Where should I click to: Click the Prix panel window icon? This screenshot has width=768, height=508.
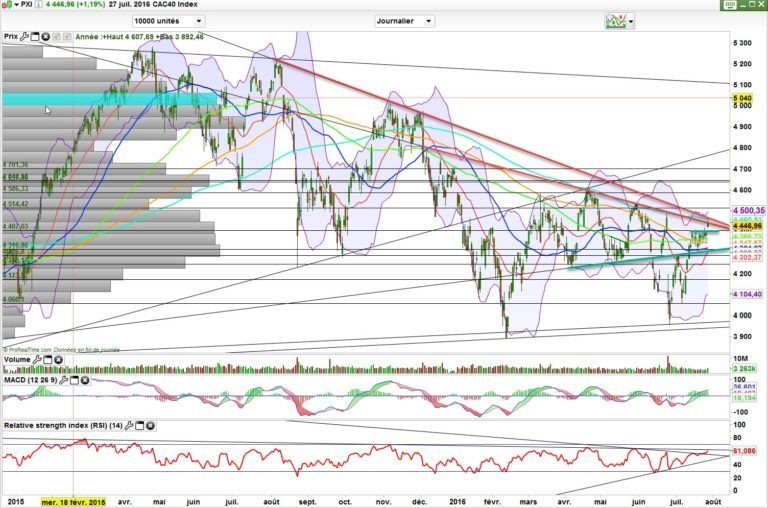coord(35,36)
